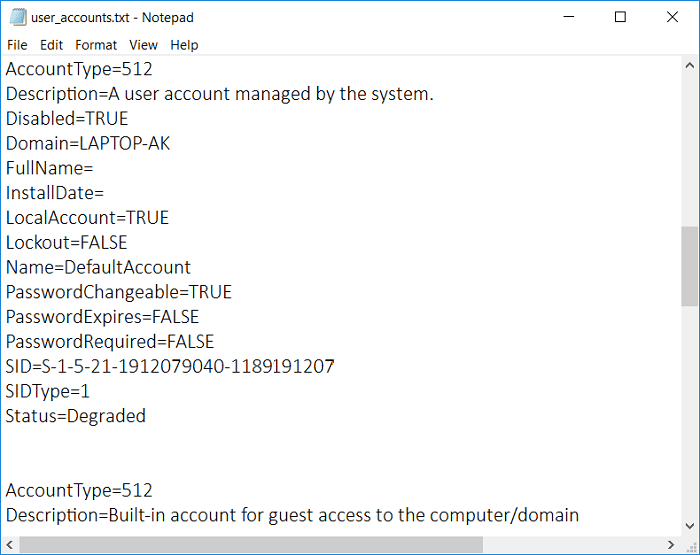The image size is (700, 555).
Task: Click the horizontal scrollbar thumb
Action: click(250, 545)
